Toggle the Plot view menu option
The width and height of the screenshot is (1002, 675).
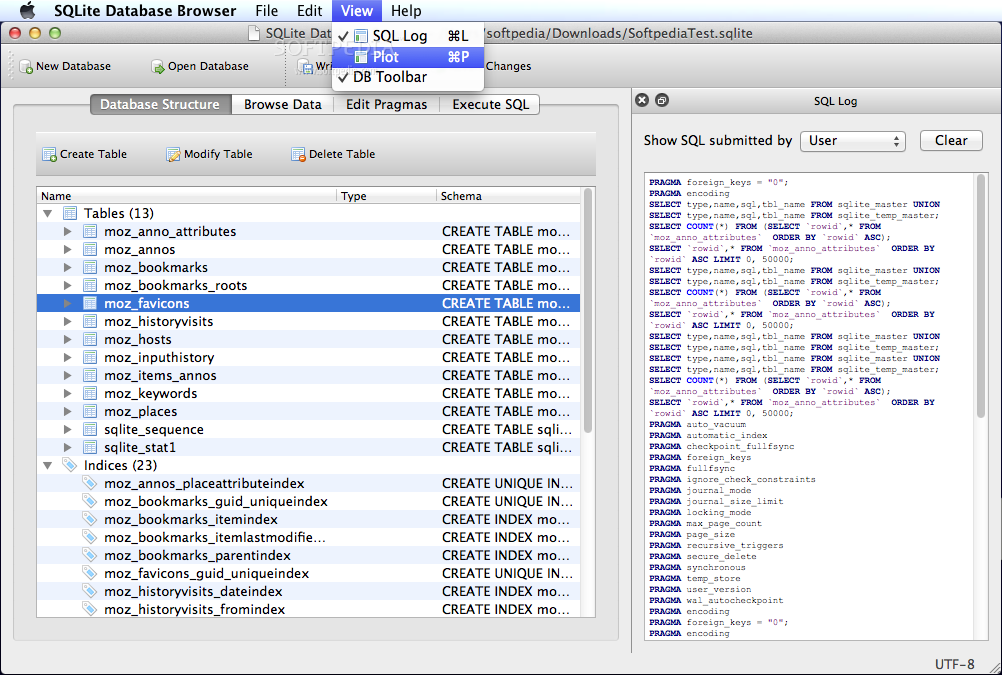[x=408, y=57]
